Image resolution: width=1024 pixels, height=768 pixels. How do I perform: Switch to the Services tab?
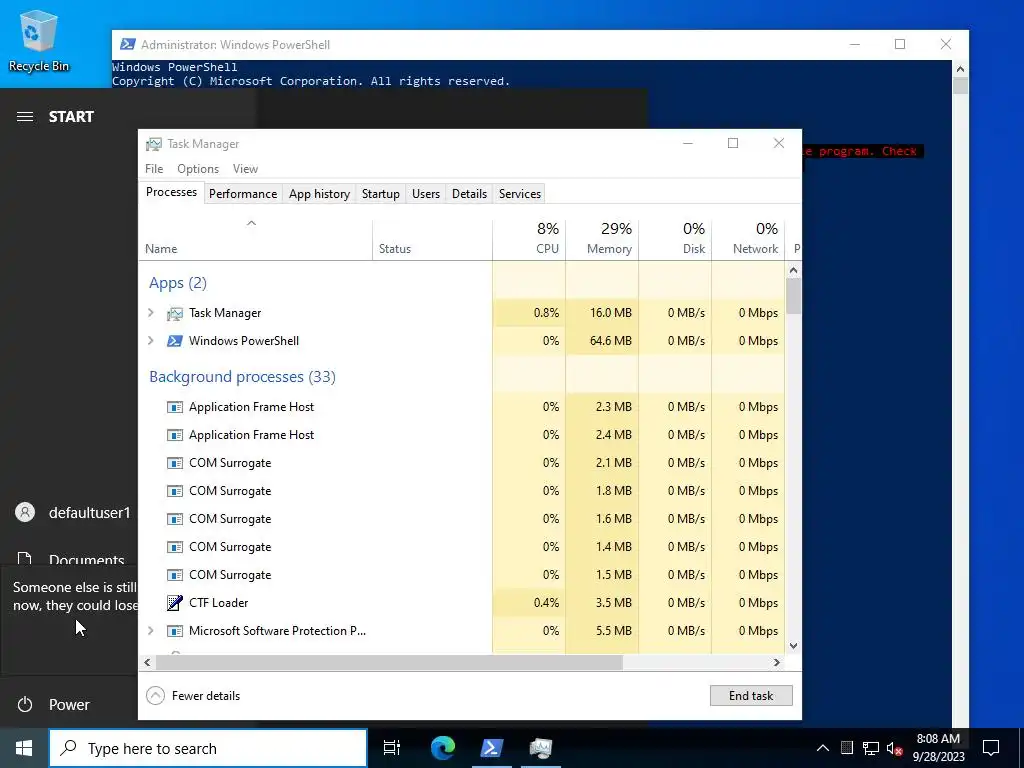pos(520,194)
